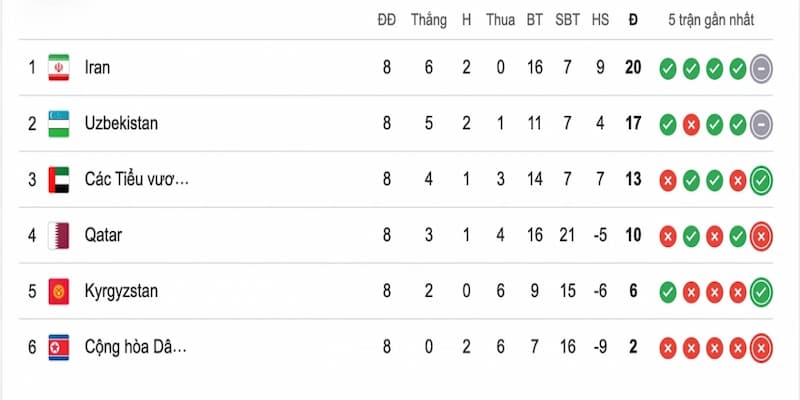The height and width of the screenshot is (400, 800).
Task: Click UAE's outlined green latest-win icon
Action: pyautogui.click(x=761, y=180)
